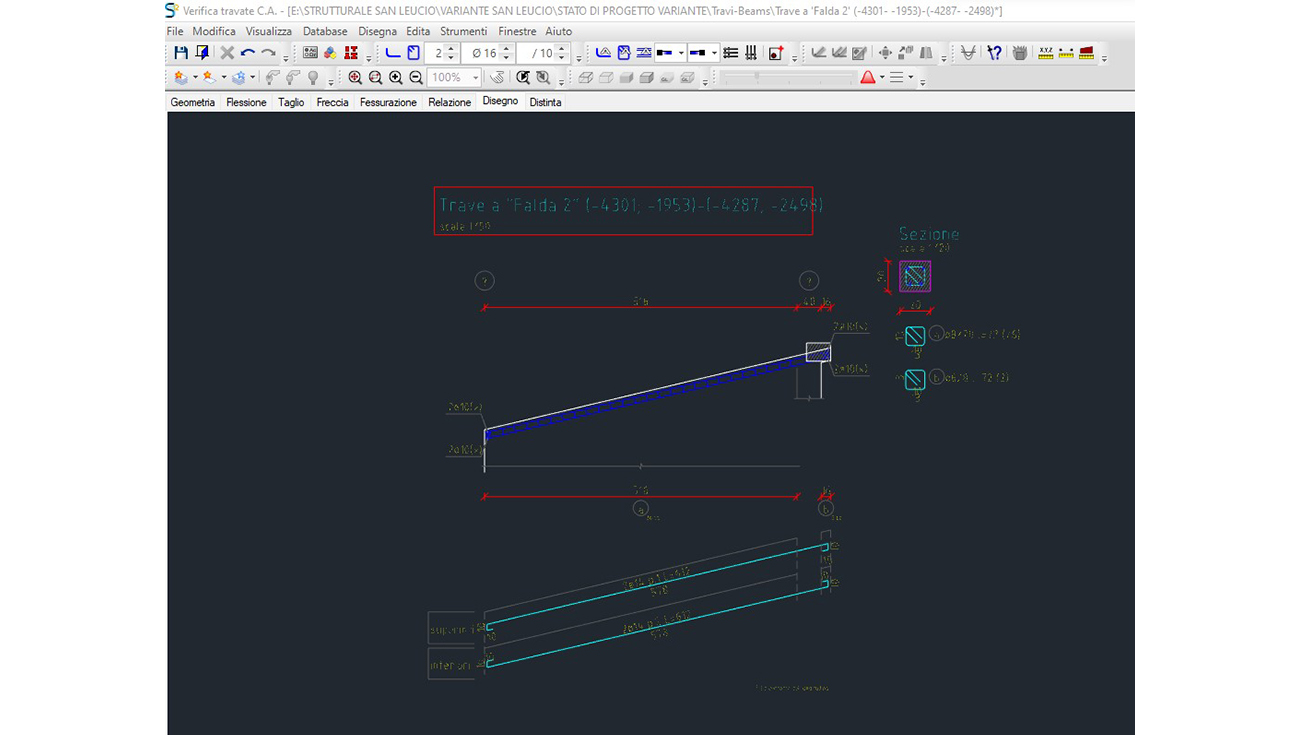Switch to the Fessurazione tab
The height and width of the screenshot is (735, 1300).
coord(388,102)
